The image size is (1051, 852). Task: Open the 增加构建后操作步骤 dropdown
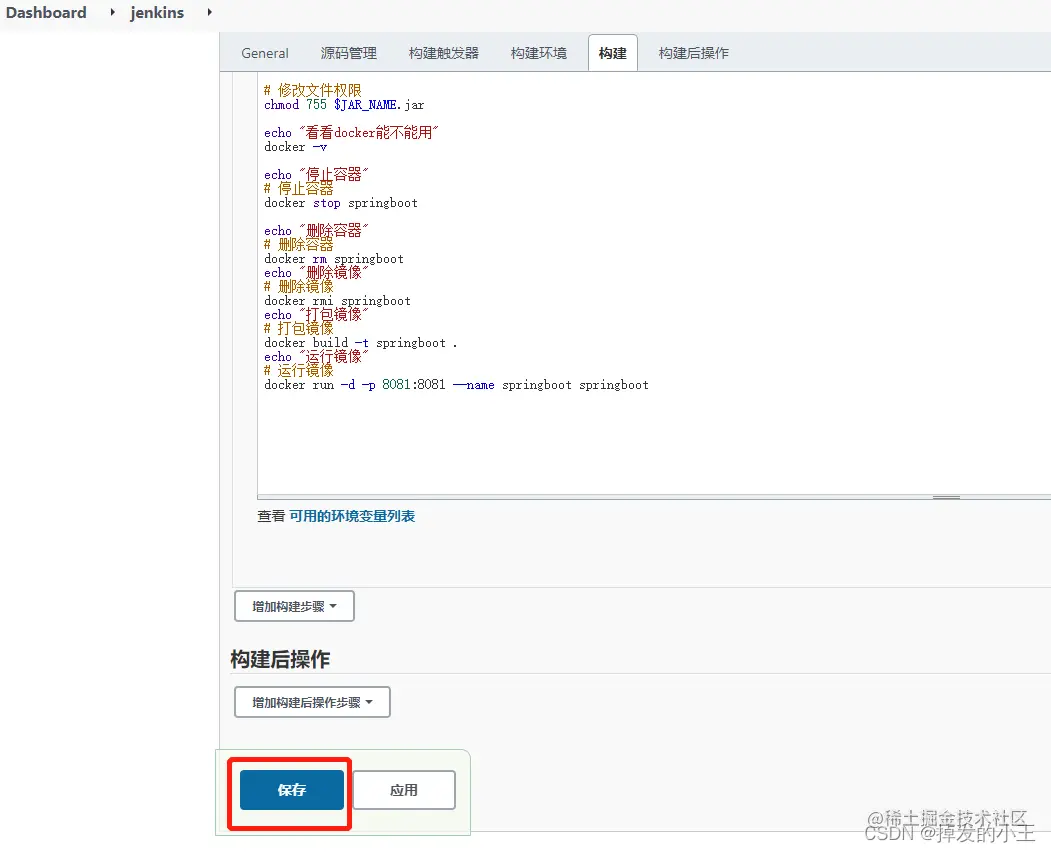(x=311, y=701)
